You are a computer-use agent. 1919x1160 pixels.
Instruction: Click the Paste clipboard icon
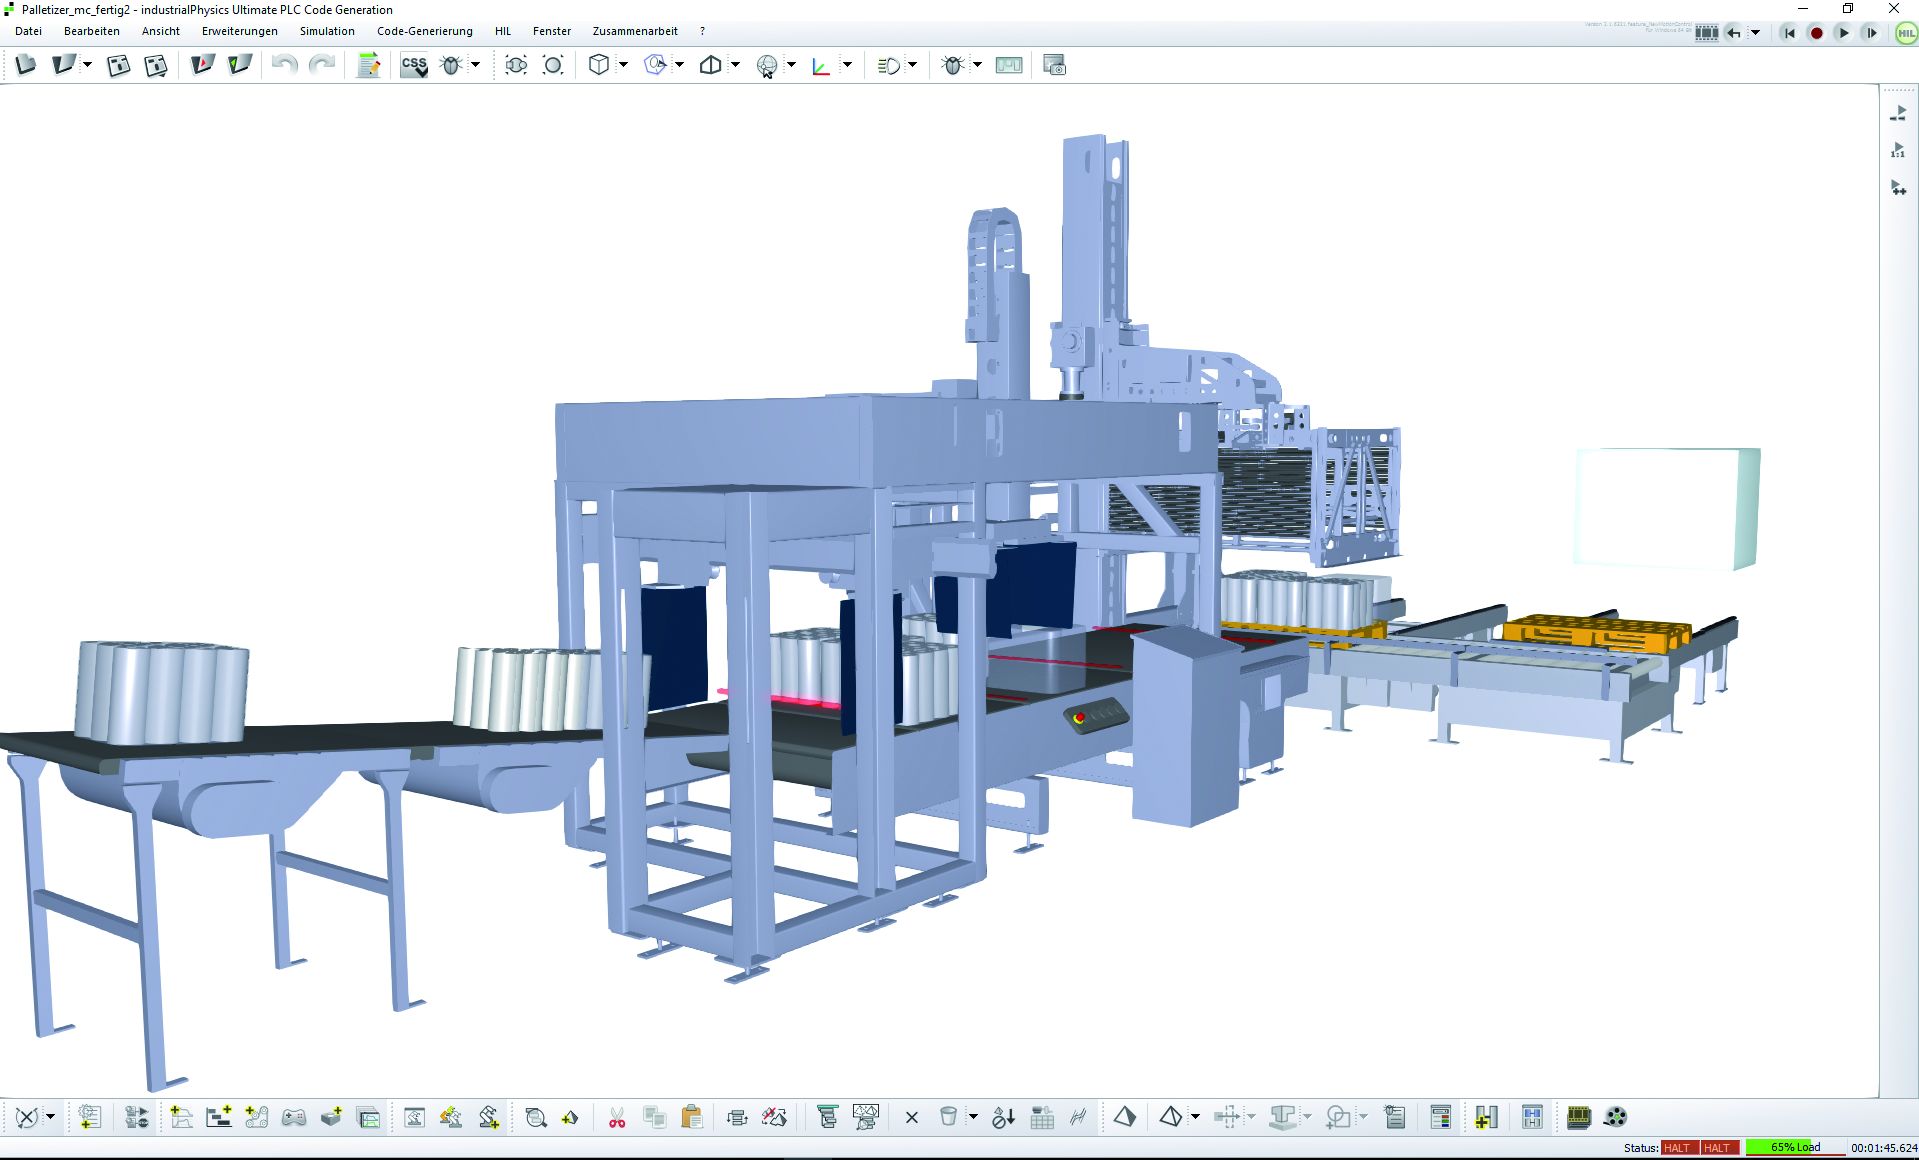(x=691, y=1117)
